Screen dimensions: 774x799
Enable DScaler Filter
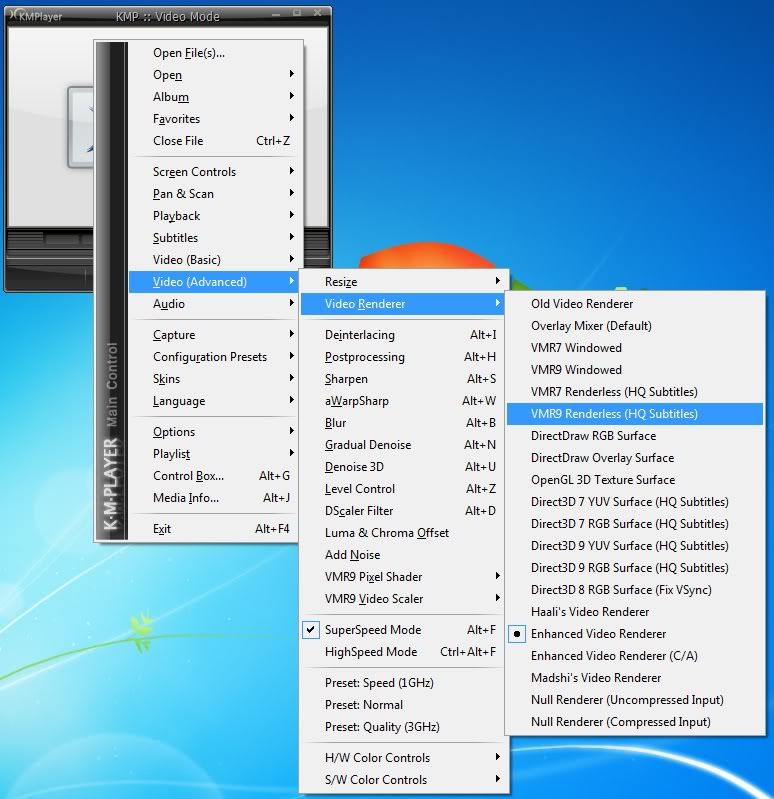pyautogui.click(x=402, y=511)
